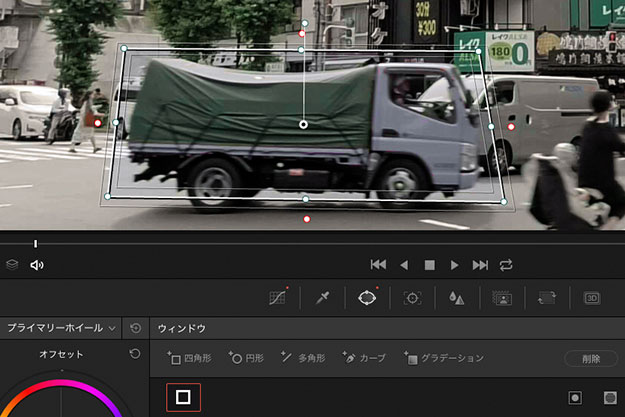
Task: Add a グラデーション gradient window
Action: (443, 358)
